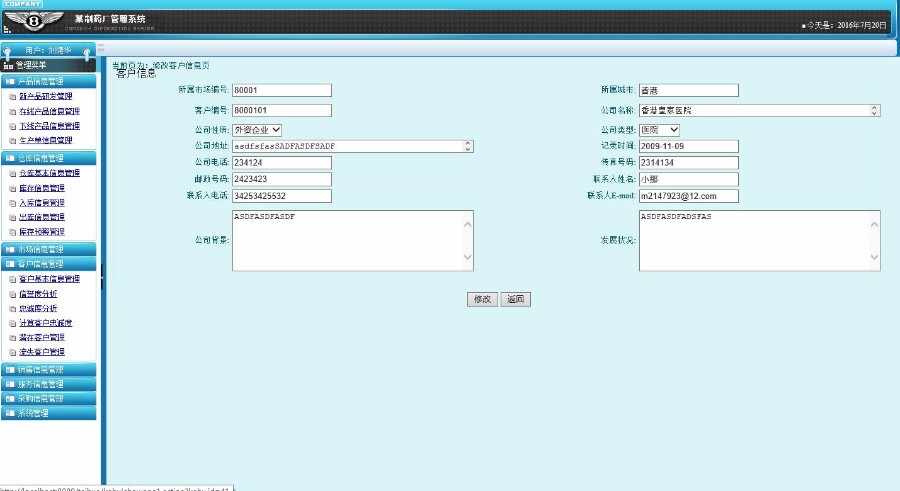Click the 联系人姓名 field
Image resolution: width=900 pixels, height=491 pixels.
coord(689,180)
